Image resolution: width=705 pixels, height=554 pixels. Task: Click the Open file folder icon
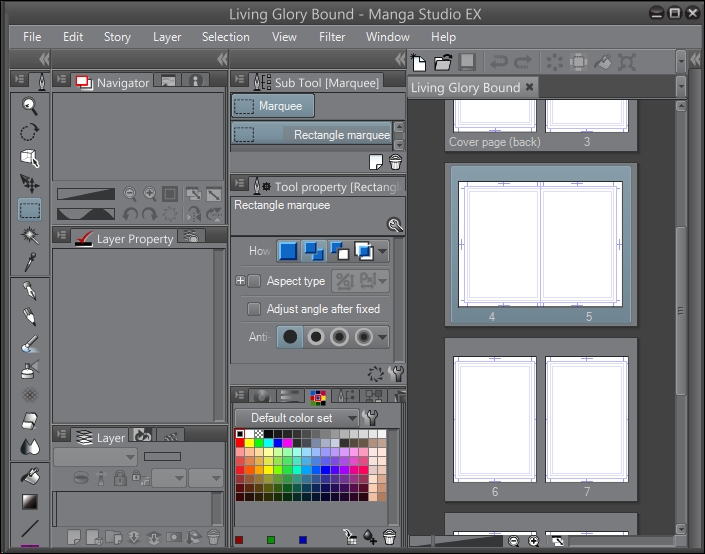(x=443, y=62)
